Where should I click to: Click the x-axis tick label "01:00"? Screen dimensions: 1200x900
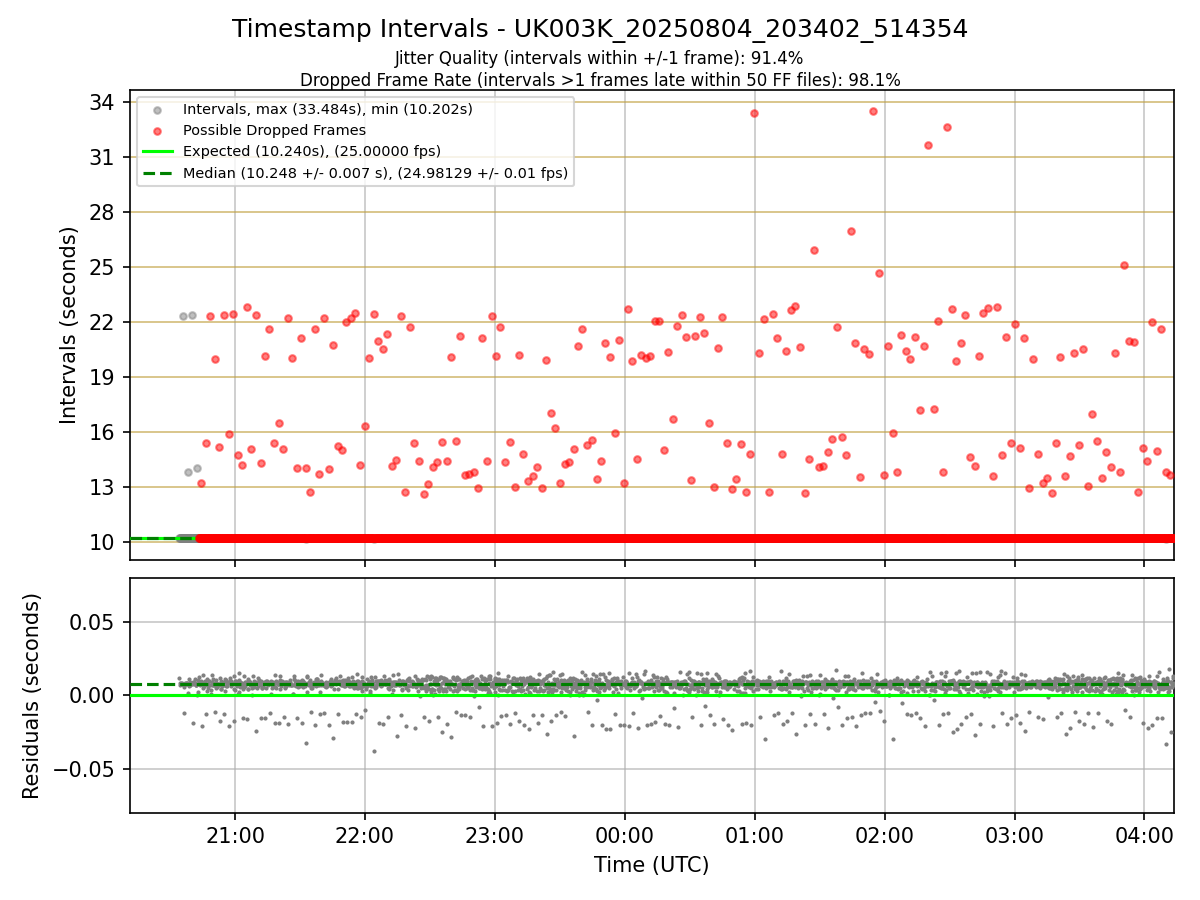pos(755,834)
